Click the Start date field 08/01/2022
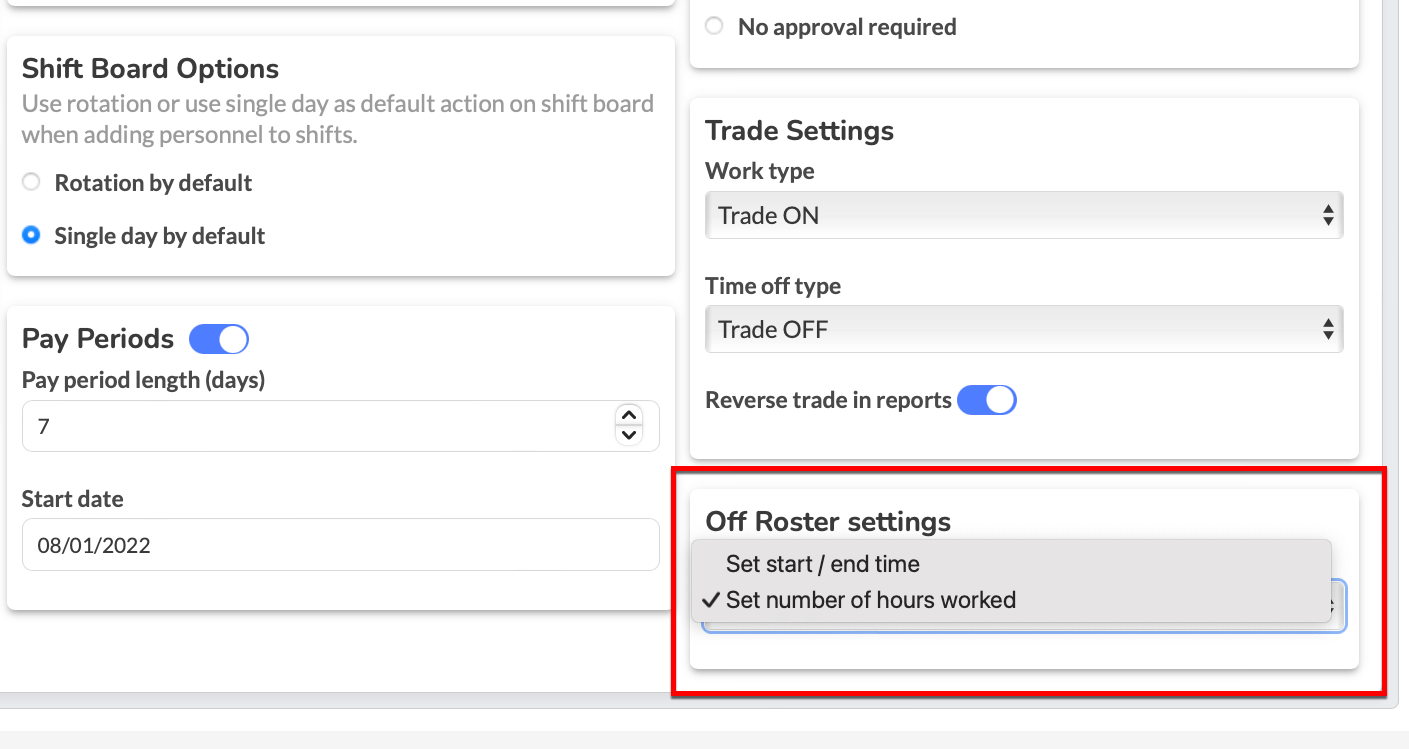The image size is (1409, 749). [x=341, y=545]
